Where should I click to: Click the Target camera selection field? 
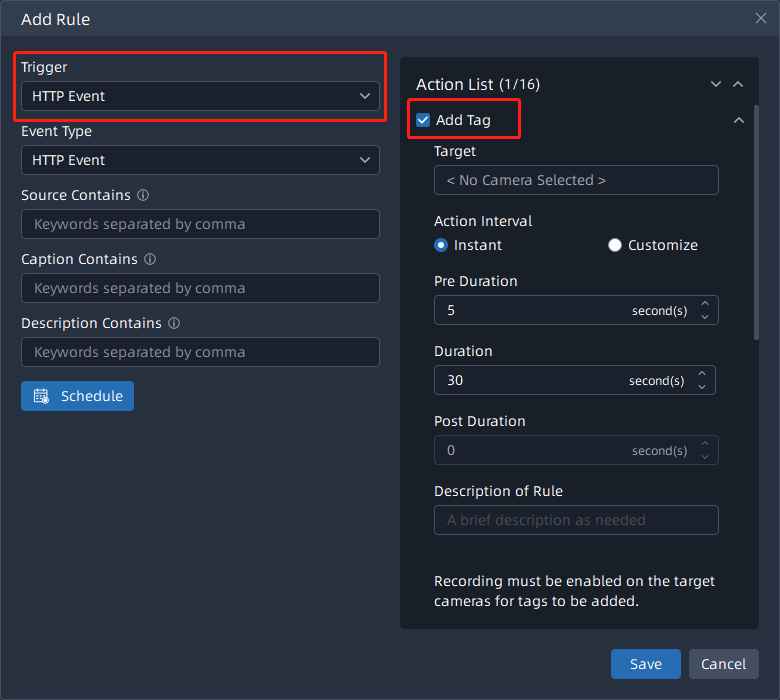[x=576, y=180]
